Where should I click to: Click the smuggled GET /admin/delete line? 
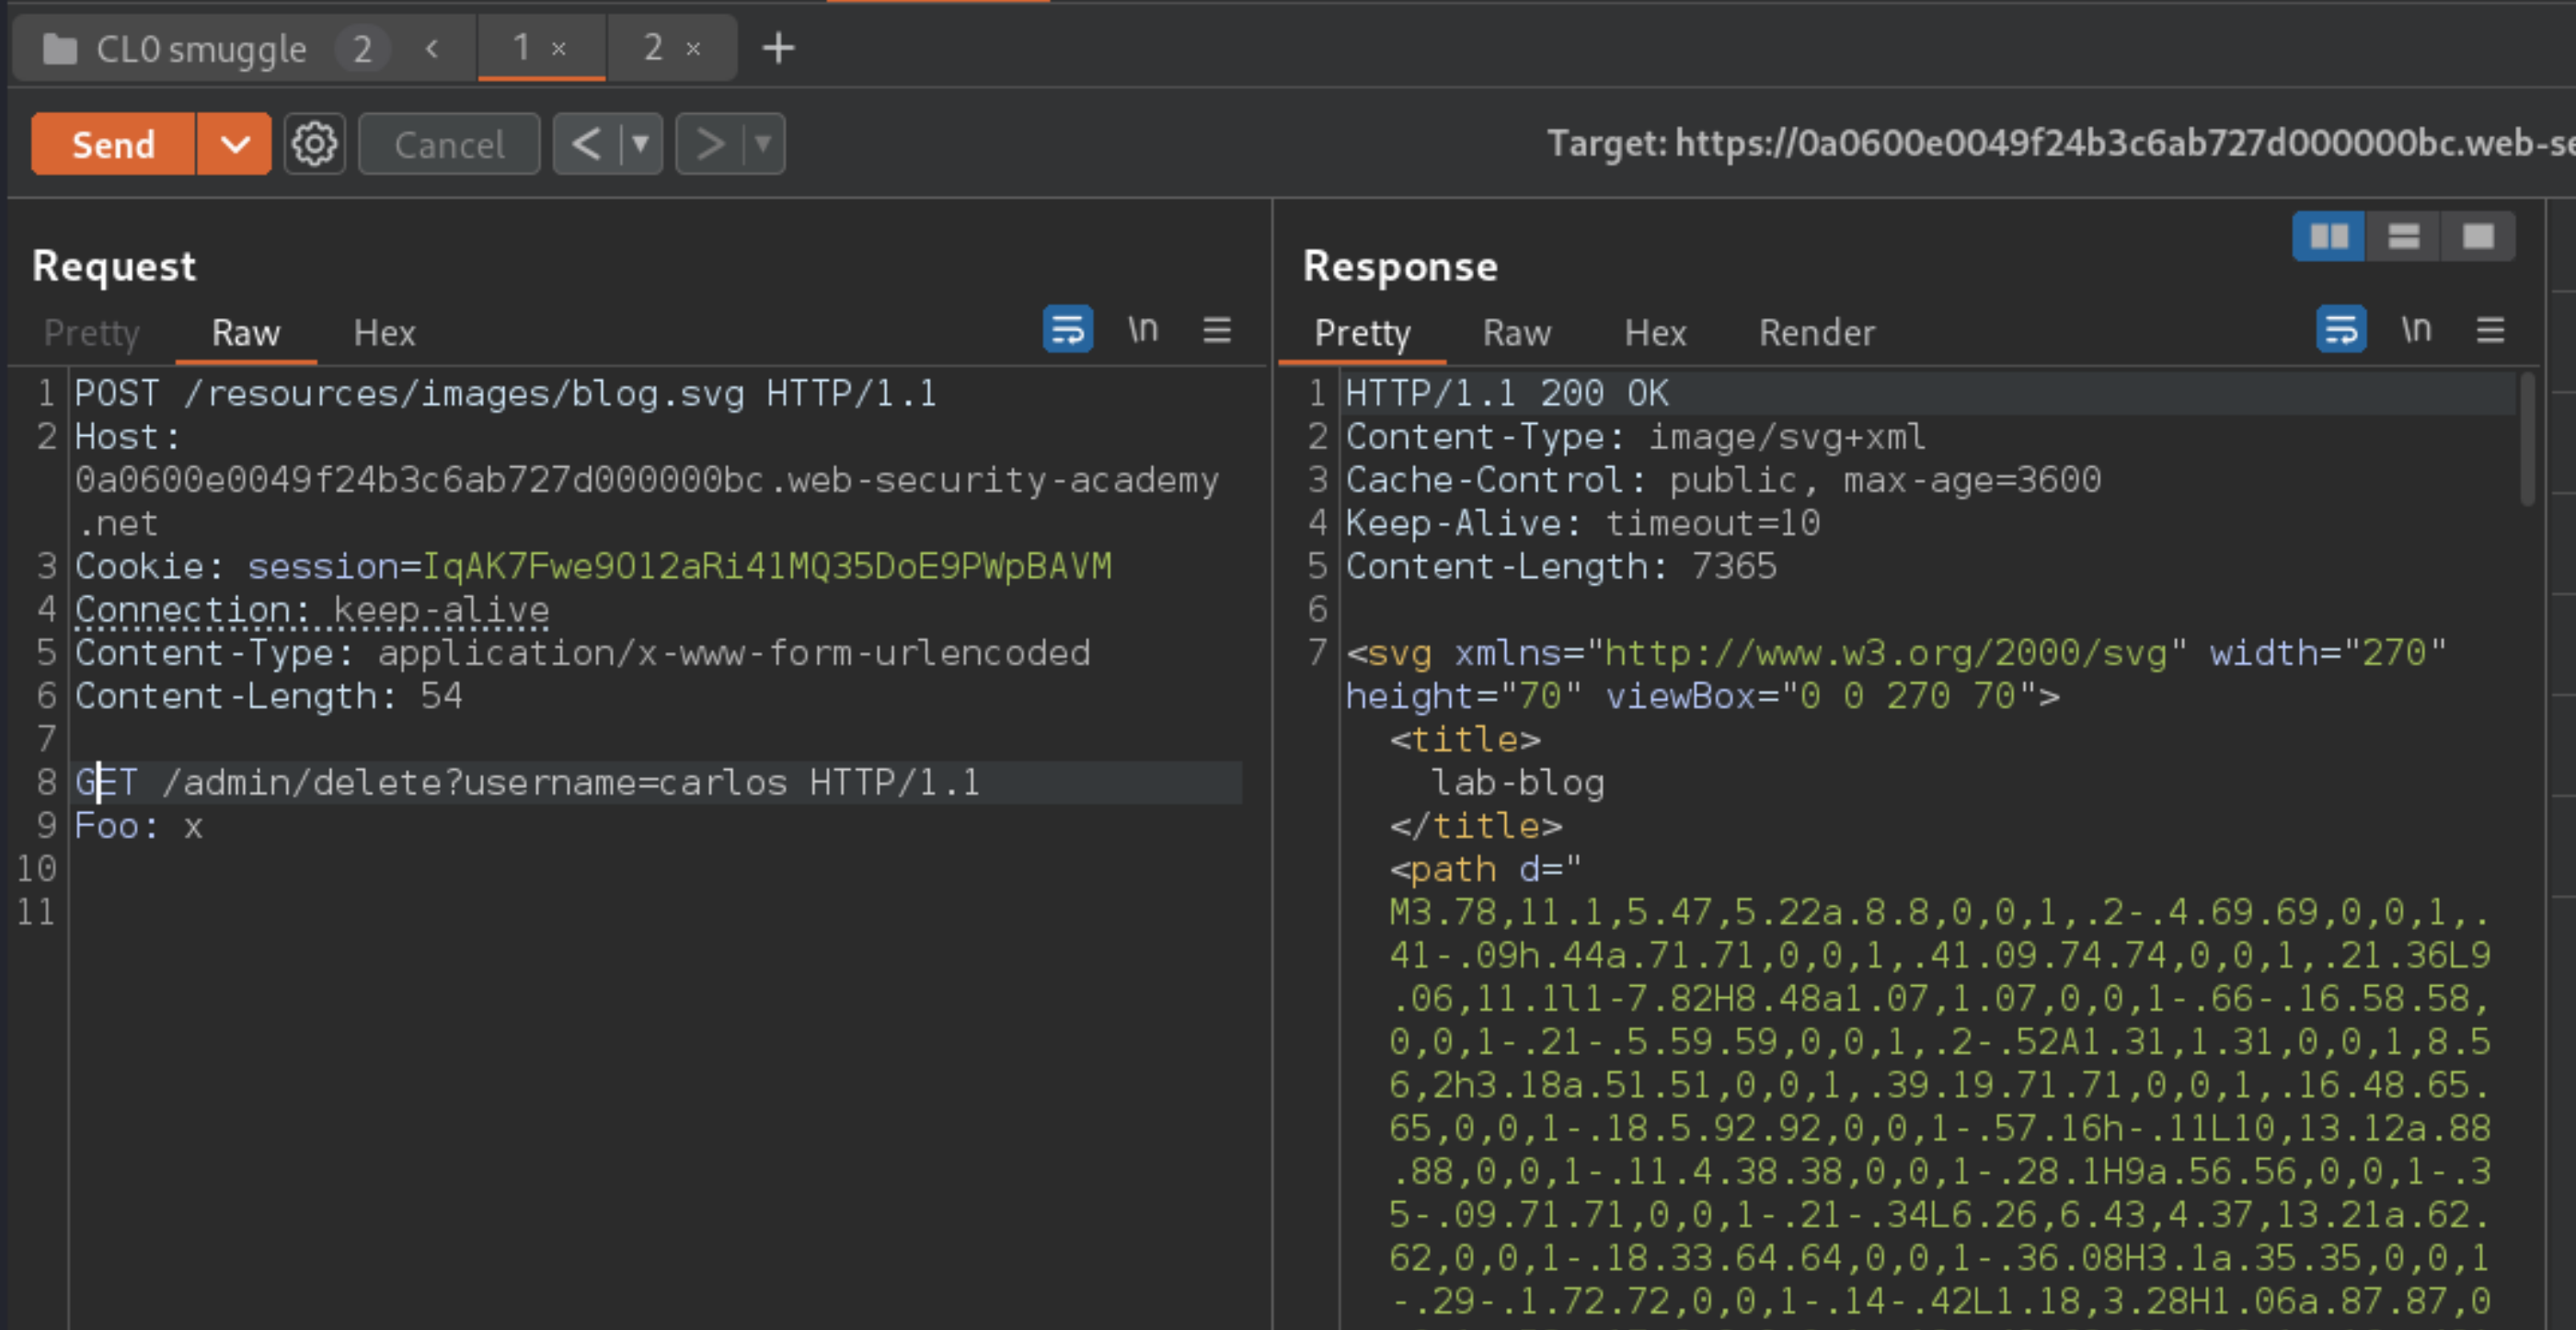(x=527, y=782)
